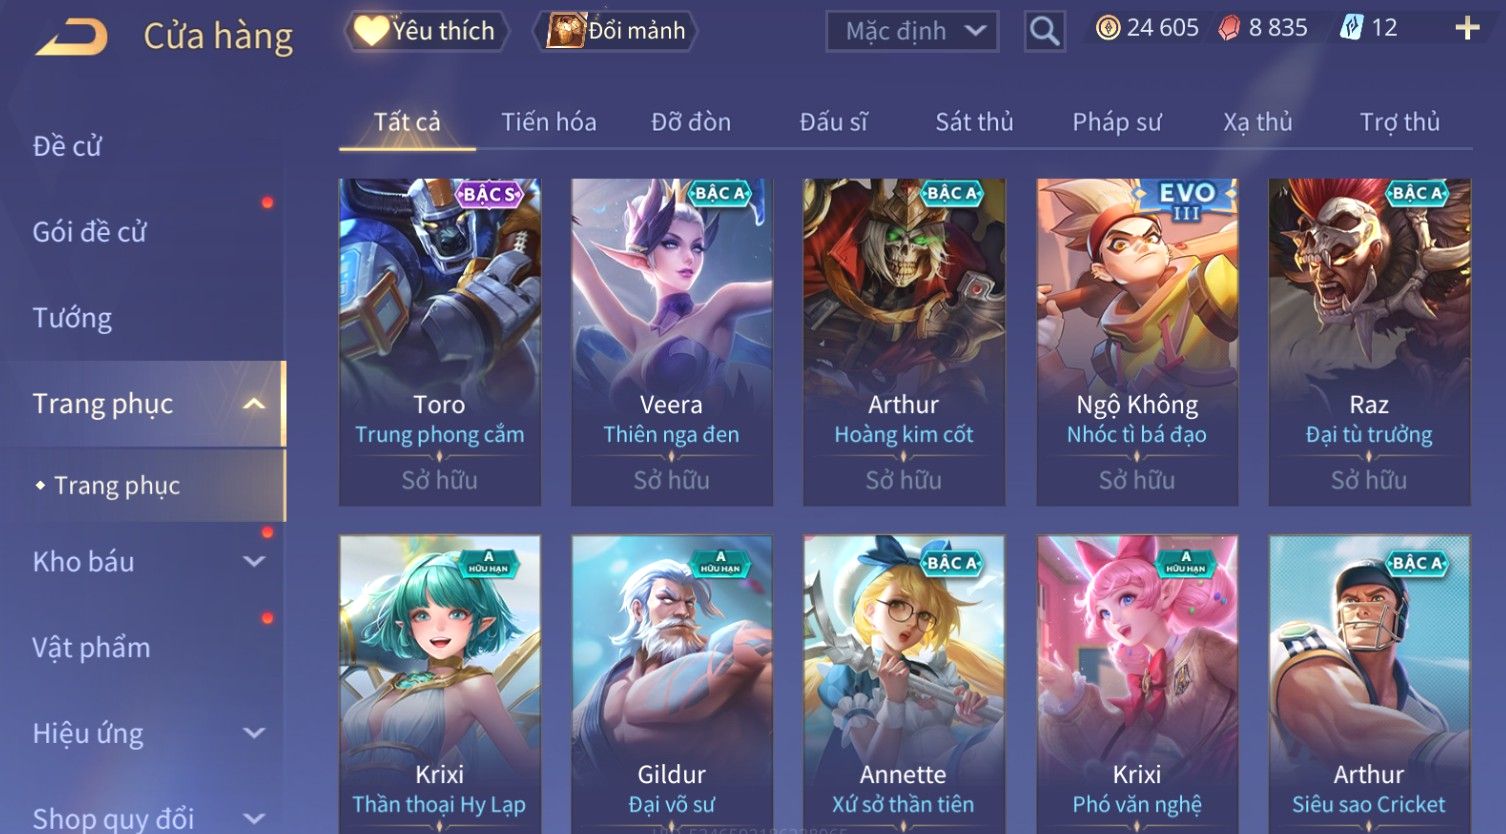Open the Mặc định sort dropdown

click(x=912, y=31)
